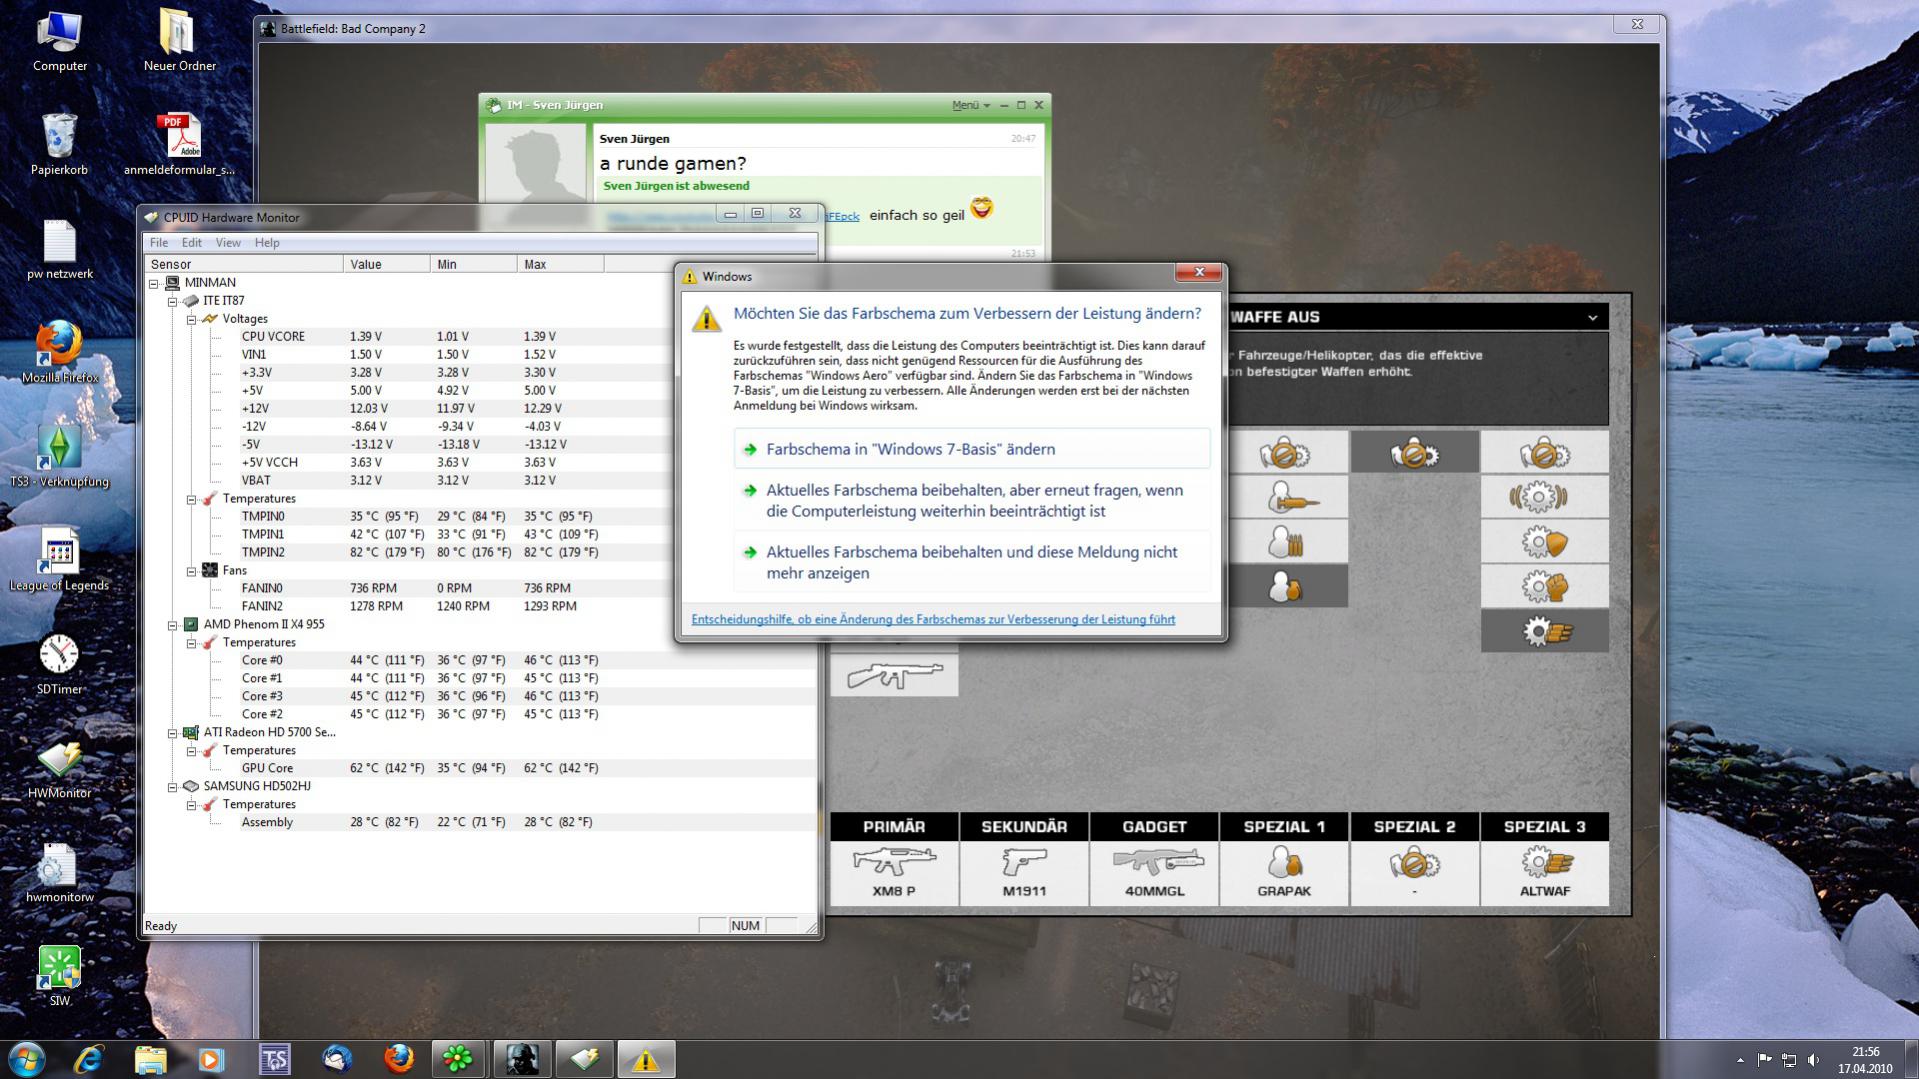Click the clock showing 21:56
Image resolution: width=1919 pixels, height=1079 pixels.
pyautogui.click(x=1865, y=1052)
